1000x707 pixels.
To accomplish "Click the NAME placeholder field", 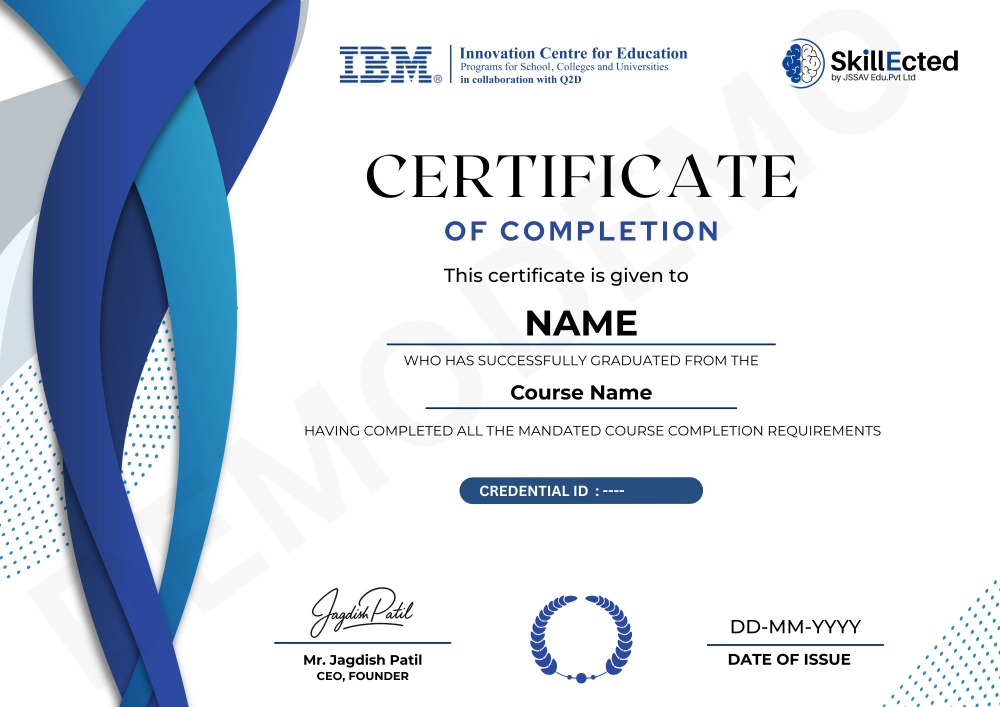I will [581, 323].
